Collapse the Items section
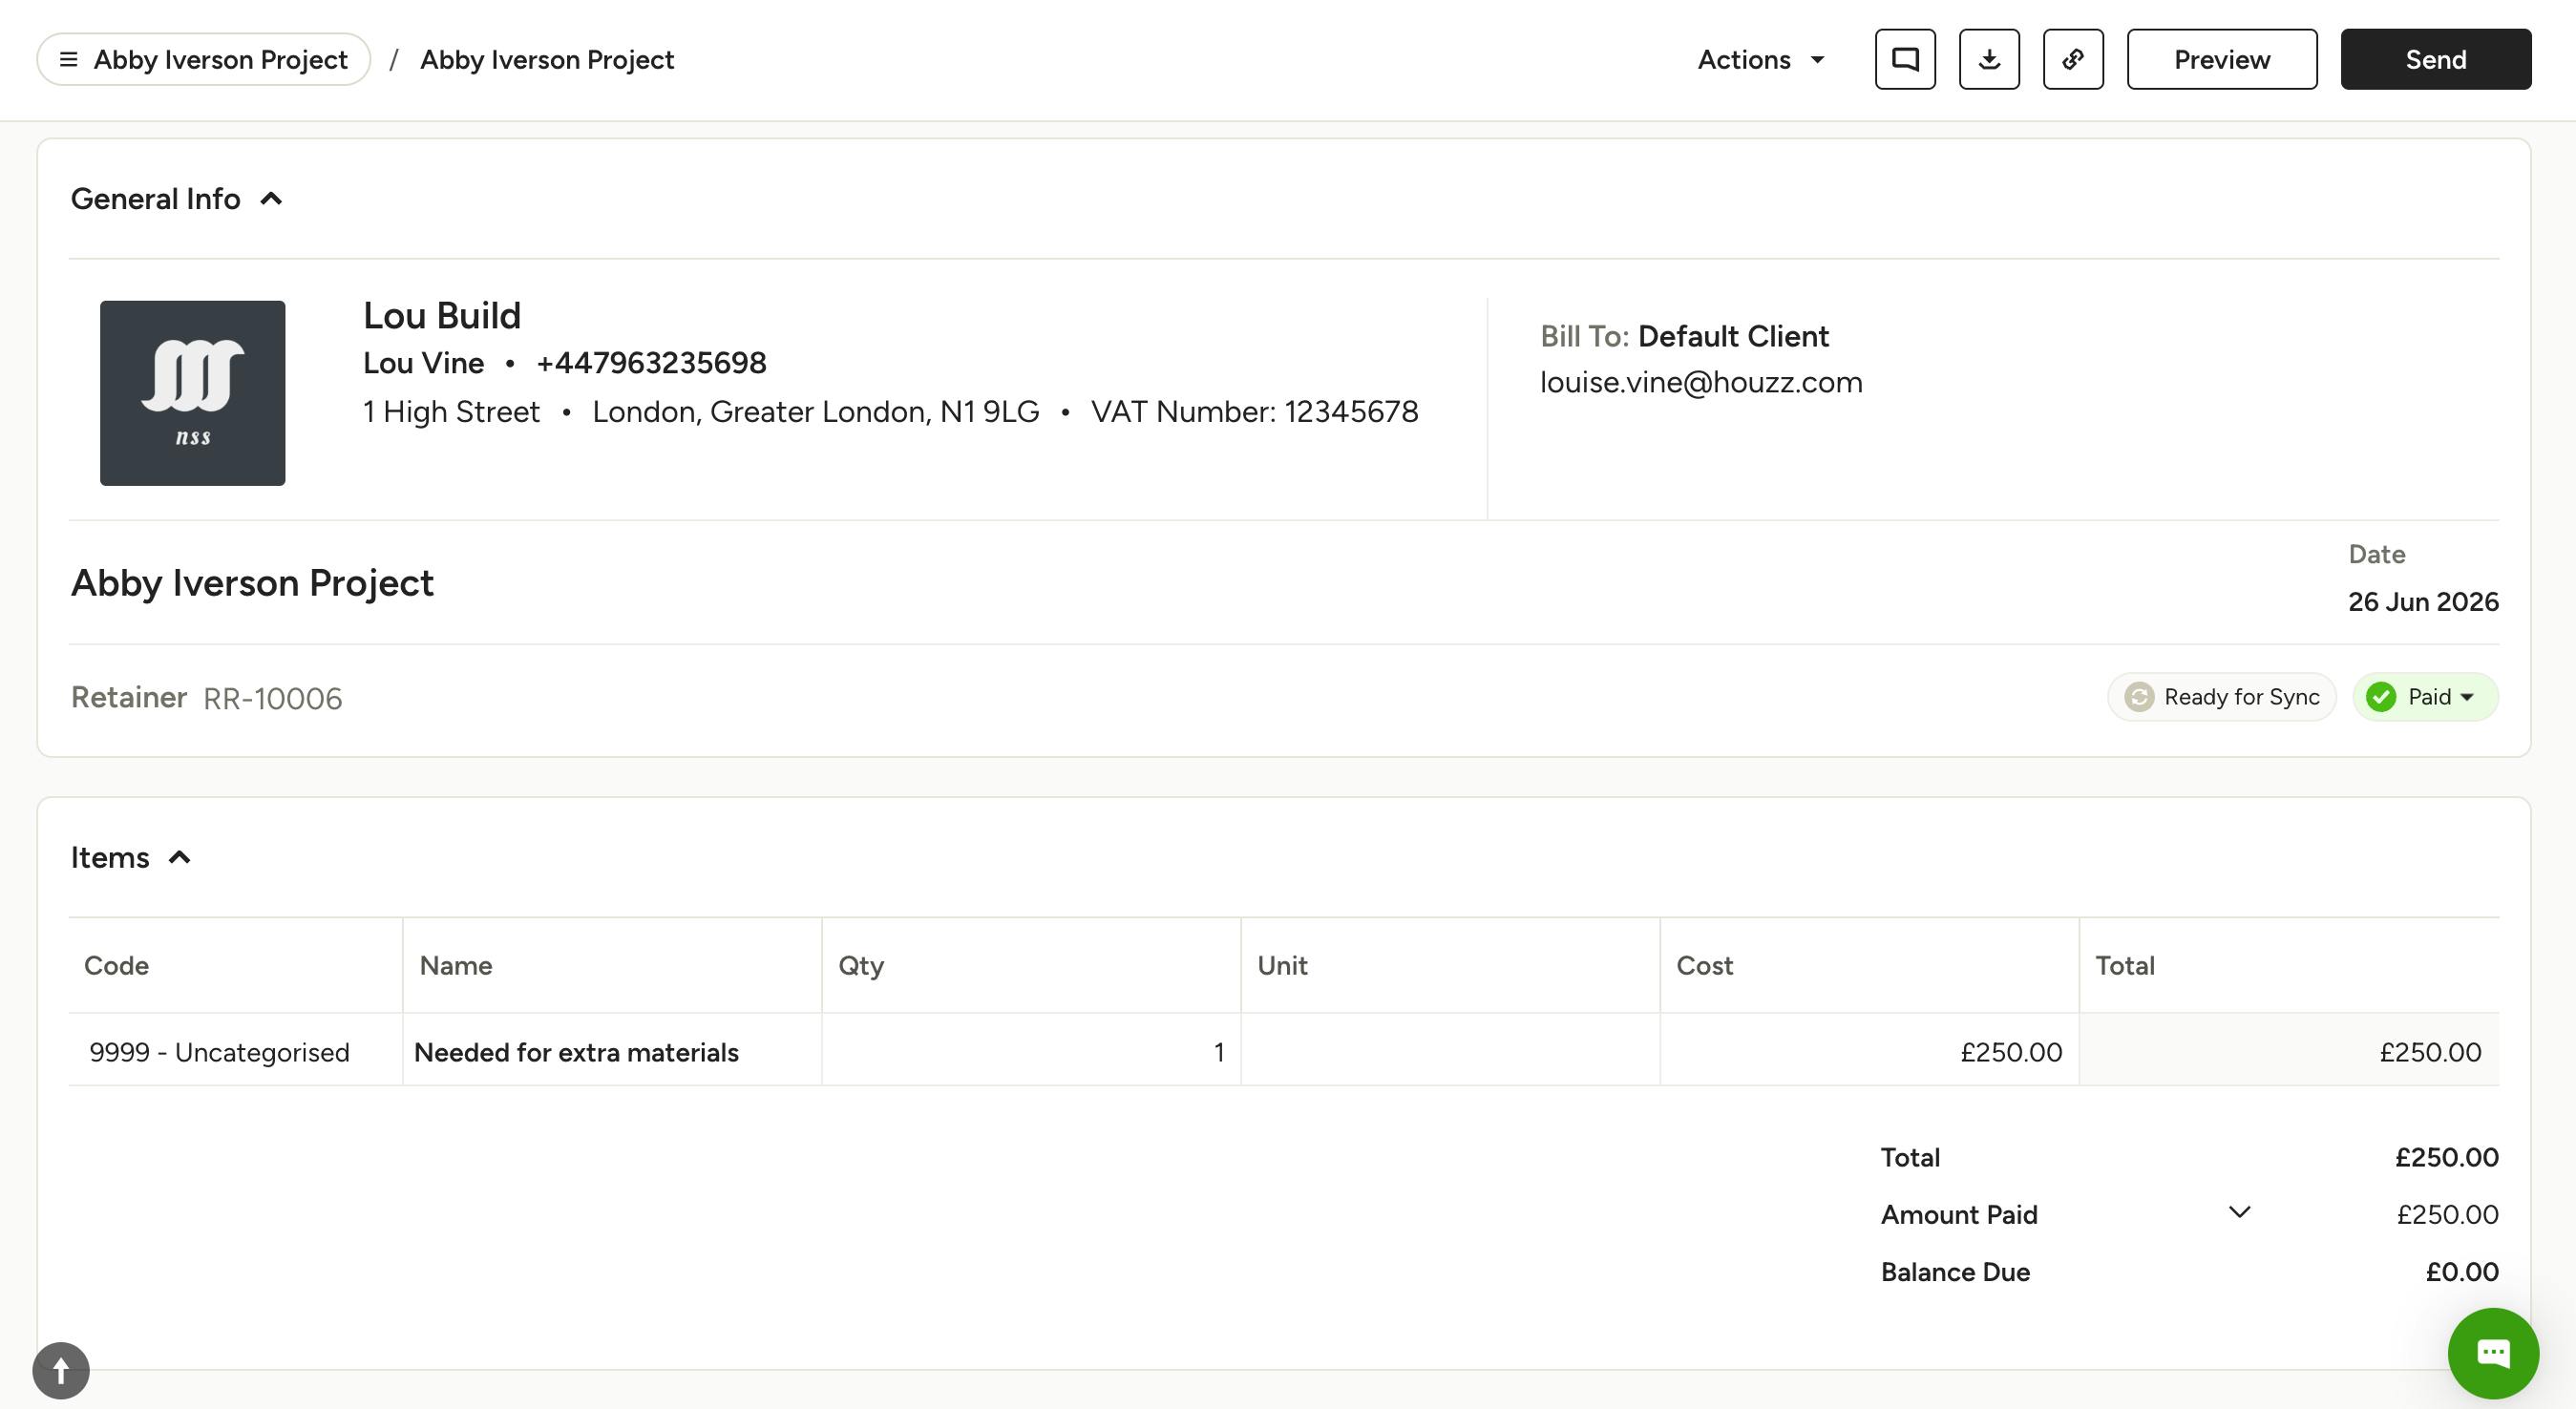Screen dimensions: 2576x1409 tap(180, 857)
